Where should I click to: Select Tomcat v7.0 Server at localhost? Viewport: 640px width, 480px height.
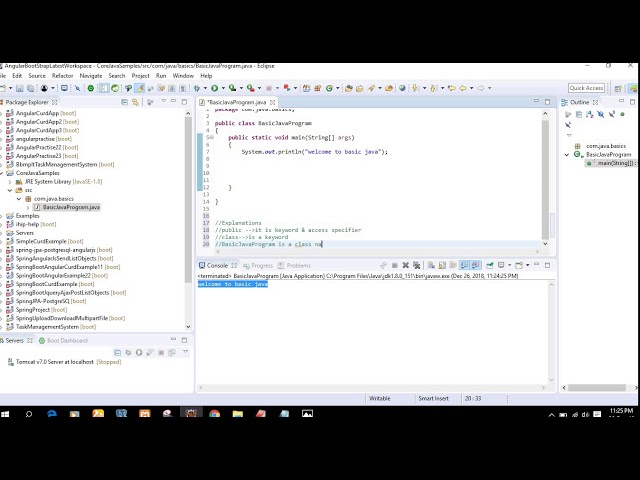point(64,362)
